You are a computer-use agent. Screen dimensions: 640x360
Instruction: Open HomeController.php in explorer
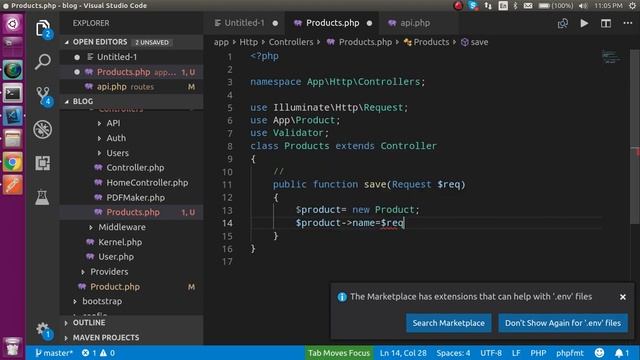point(147,182)
